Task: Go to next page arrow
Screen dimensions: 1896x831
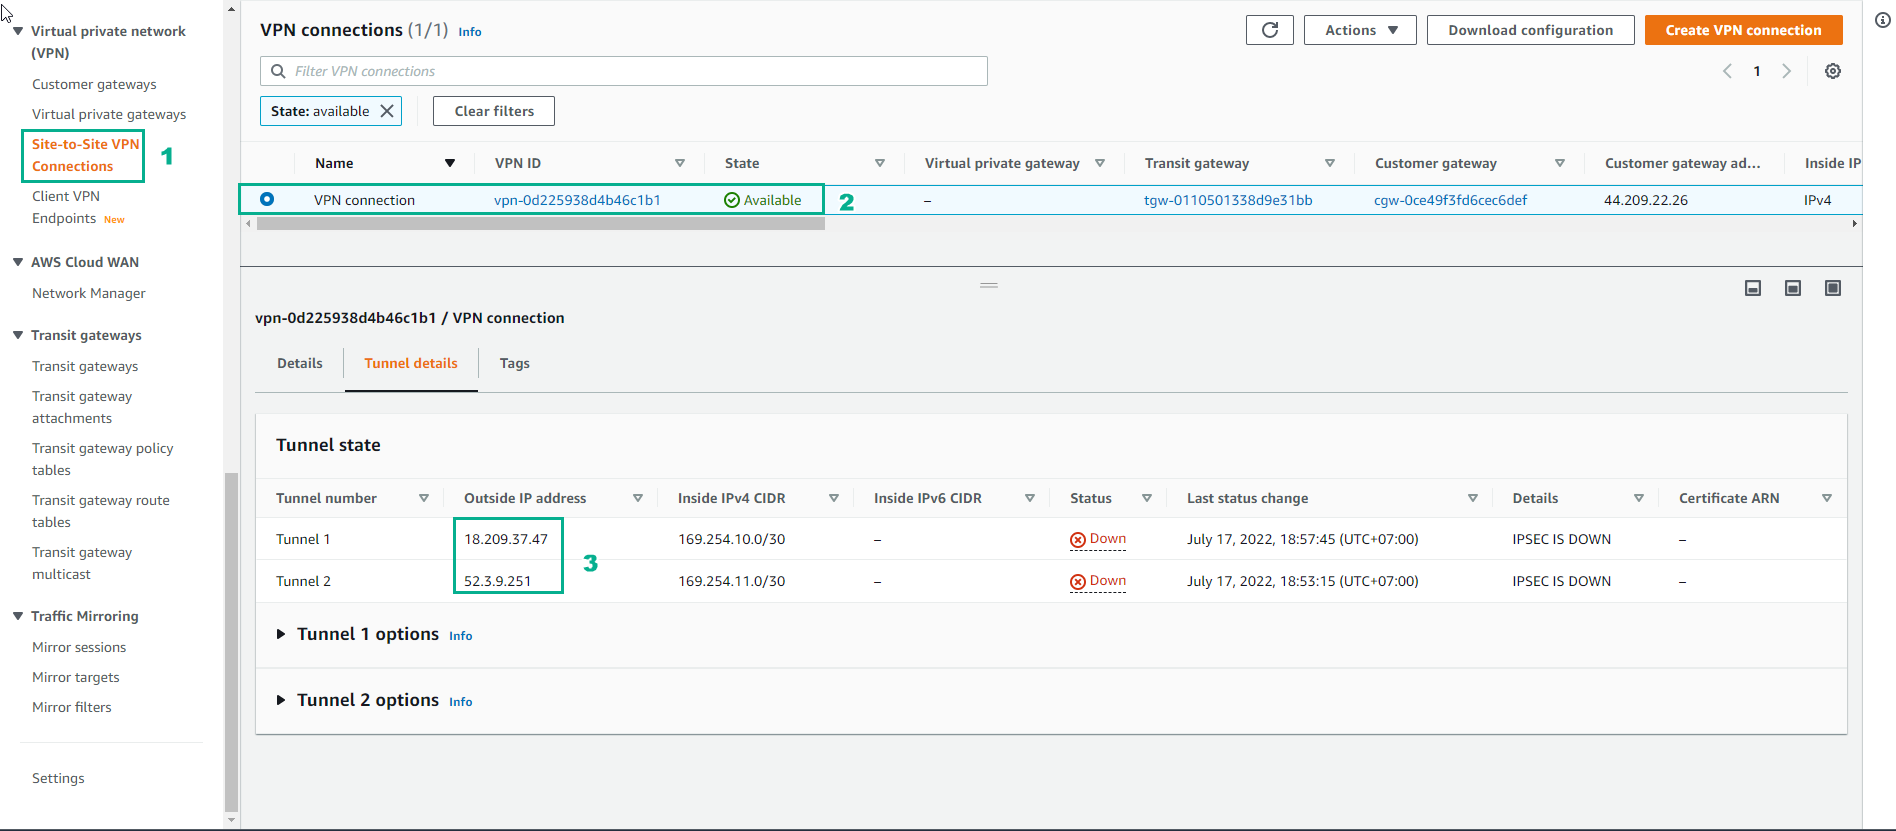Action: 1787,71
